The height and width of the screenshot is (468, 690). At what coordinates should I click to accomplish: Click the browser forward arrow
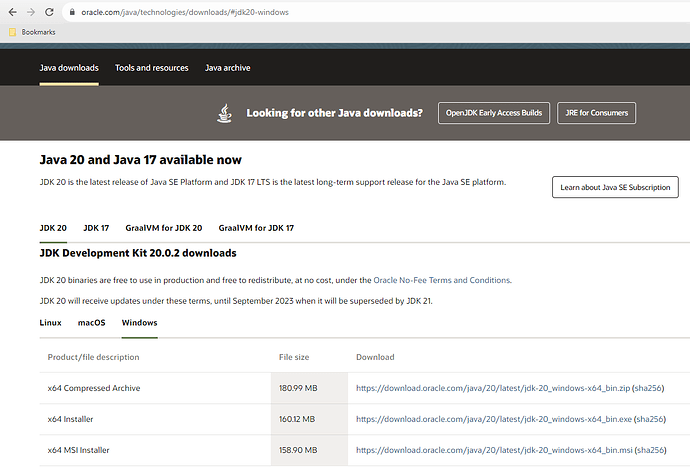31,12
